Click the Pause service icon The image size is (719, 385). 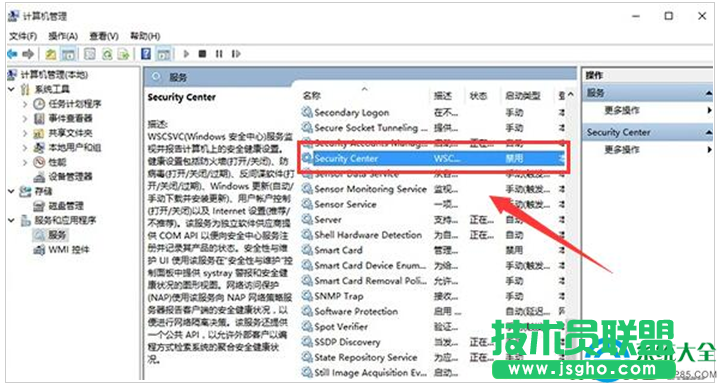coord(219,54)
